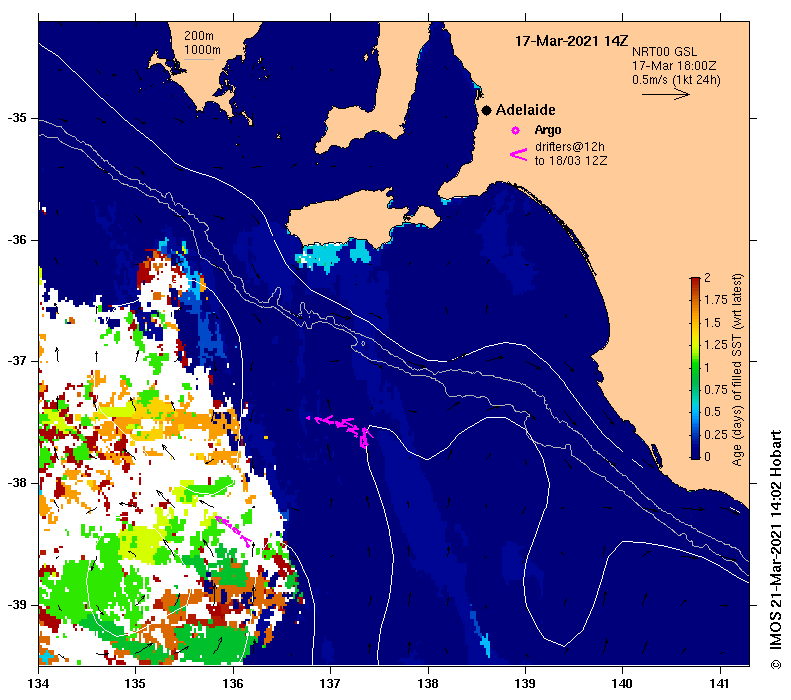The image size is (791, 700).
Task: Click the color bar tick label '1.5'
Action: (713, 322)
